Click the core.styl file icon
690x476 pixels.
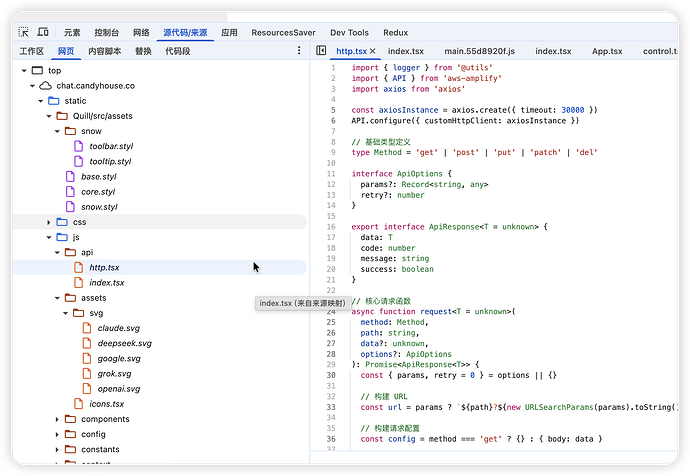click(70, 192)
